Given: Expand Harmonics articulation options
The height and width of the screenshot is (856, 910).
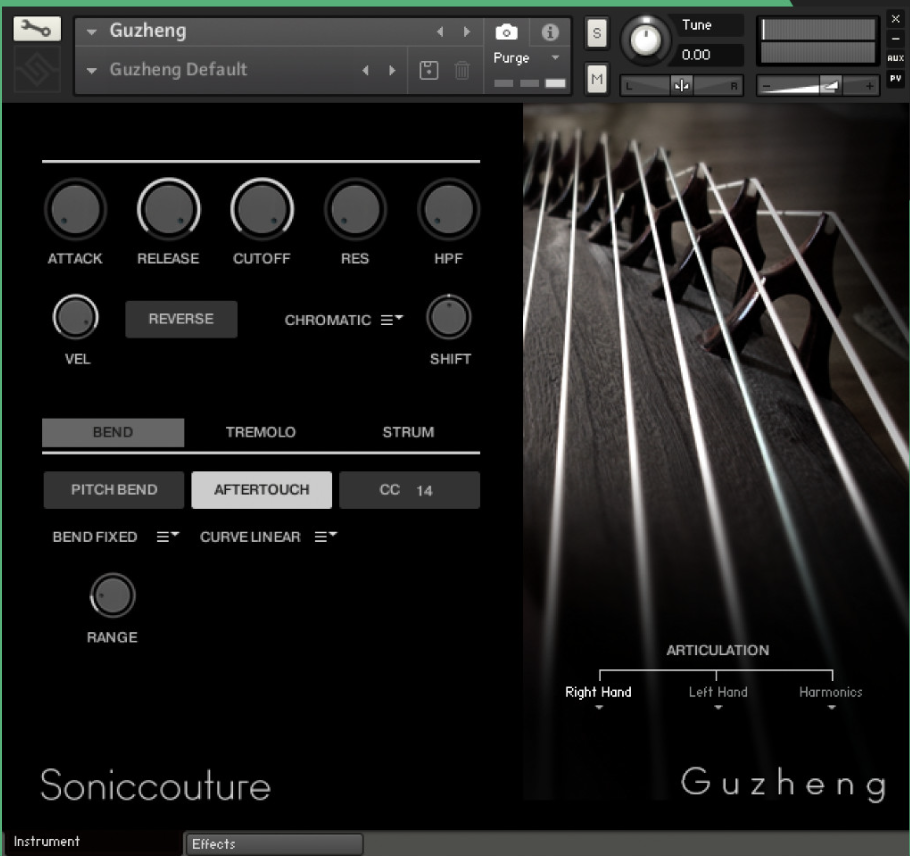Looking at the screenshot, I should tap(832, 707).
